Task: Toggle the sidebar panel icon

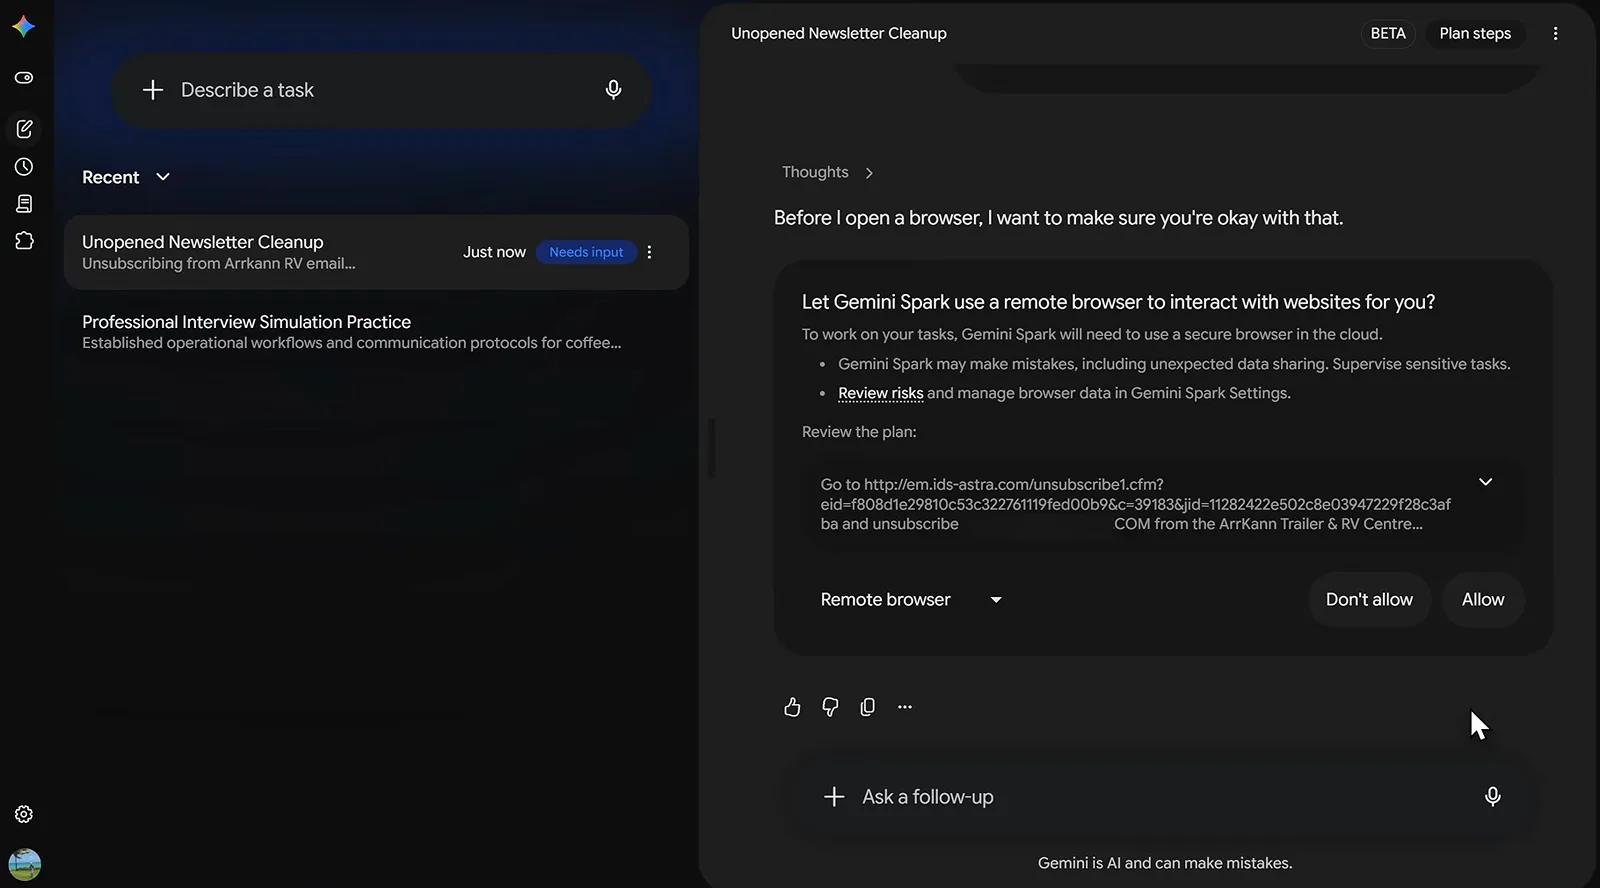Action: tap(24, 78)
